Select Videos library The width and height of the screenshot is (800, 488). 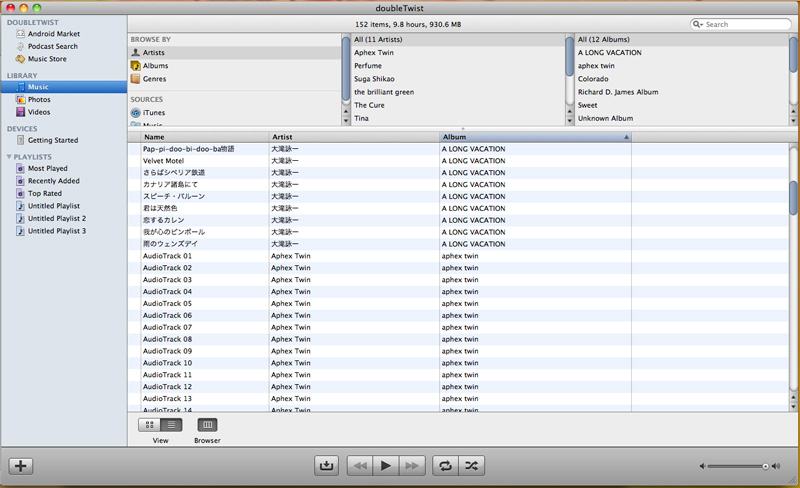tap(39, 112)
